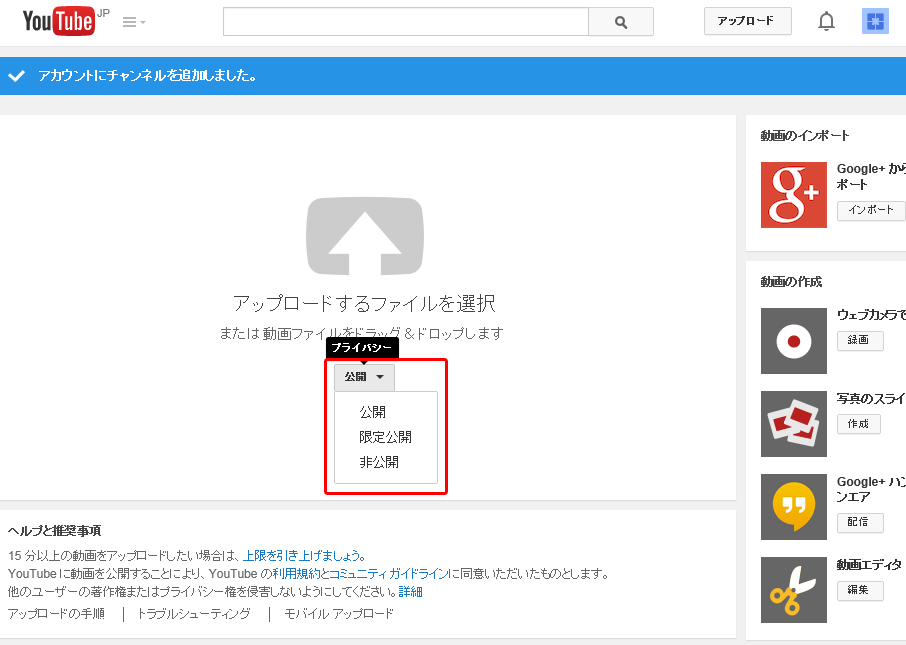Screen dimensions: 906x645
Task: Click the YouTube logo
Action: coord(58,21)
